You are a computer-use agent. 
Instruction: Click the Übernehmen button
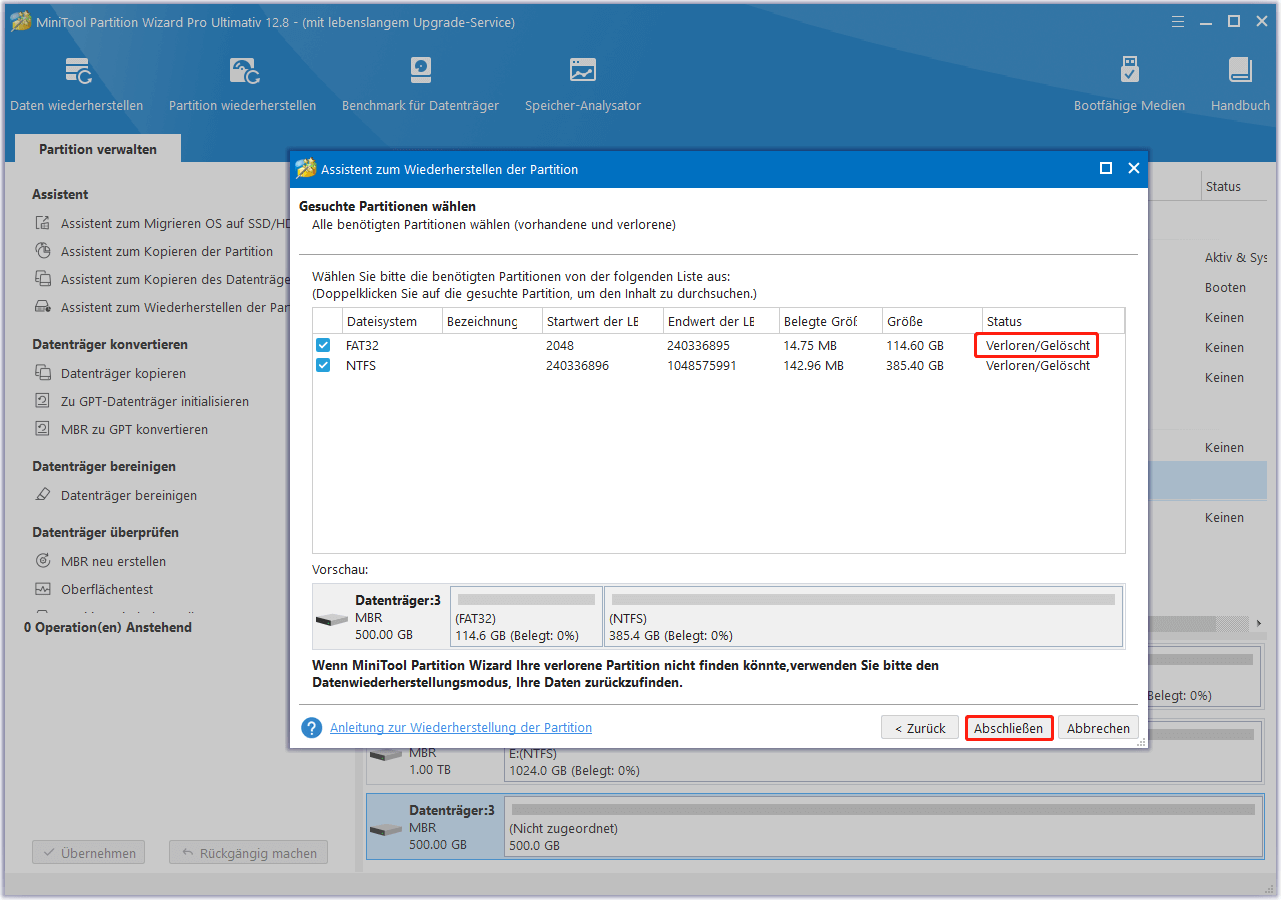[89, 853]
